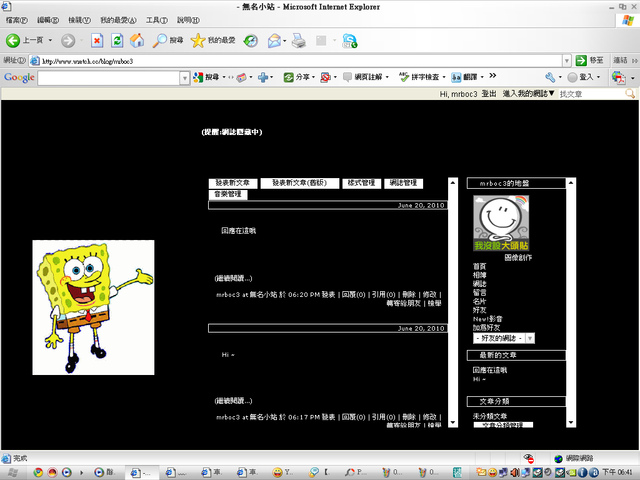
Task: Click the SpongeBob image
Action: tap(93, 307)
